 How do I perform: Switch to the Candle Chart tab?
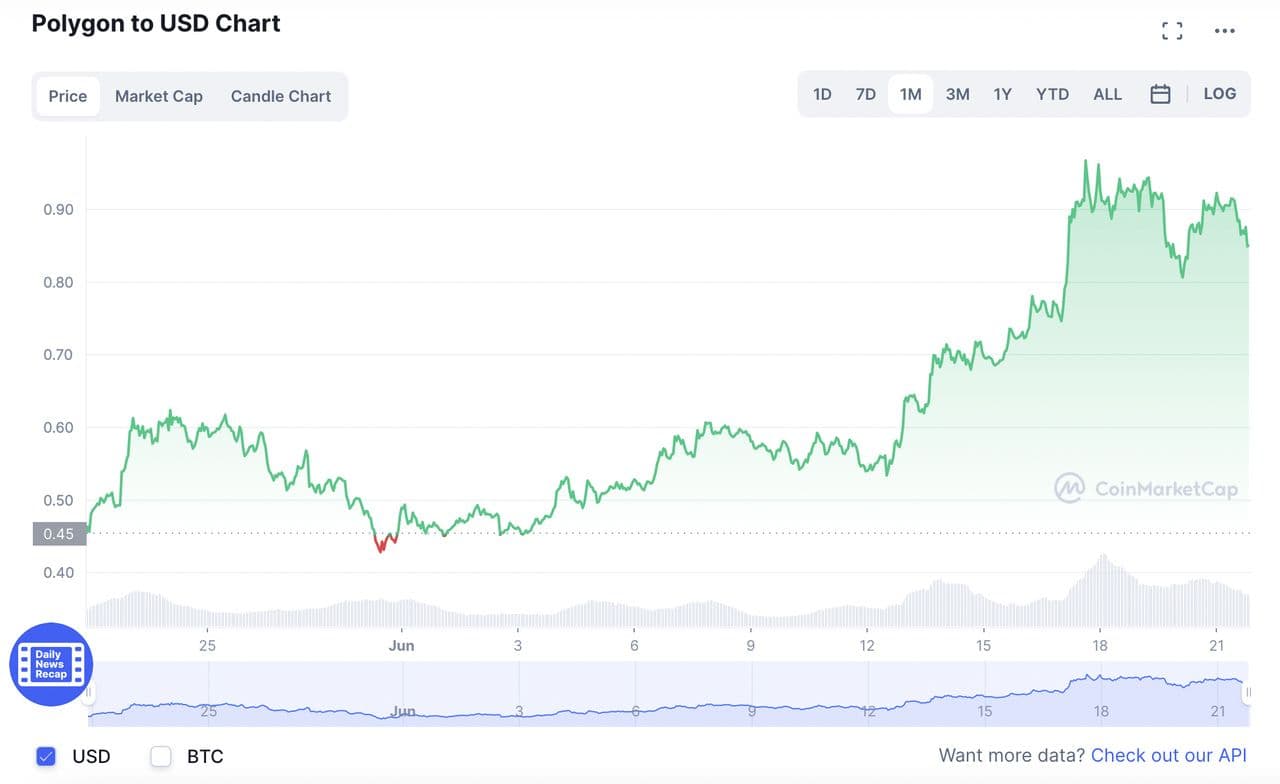[x=281, y=96]
